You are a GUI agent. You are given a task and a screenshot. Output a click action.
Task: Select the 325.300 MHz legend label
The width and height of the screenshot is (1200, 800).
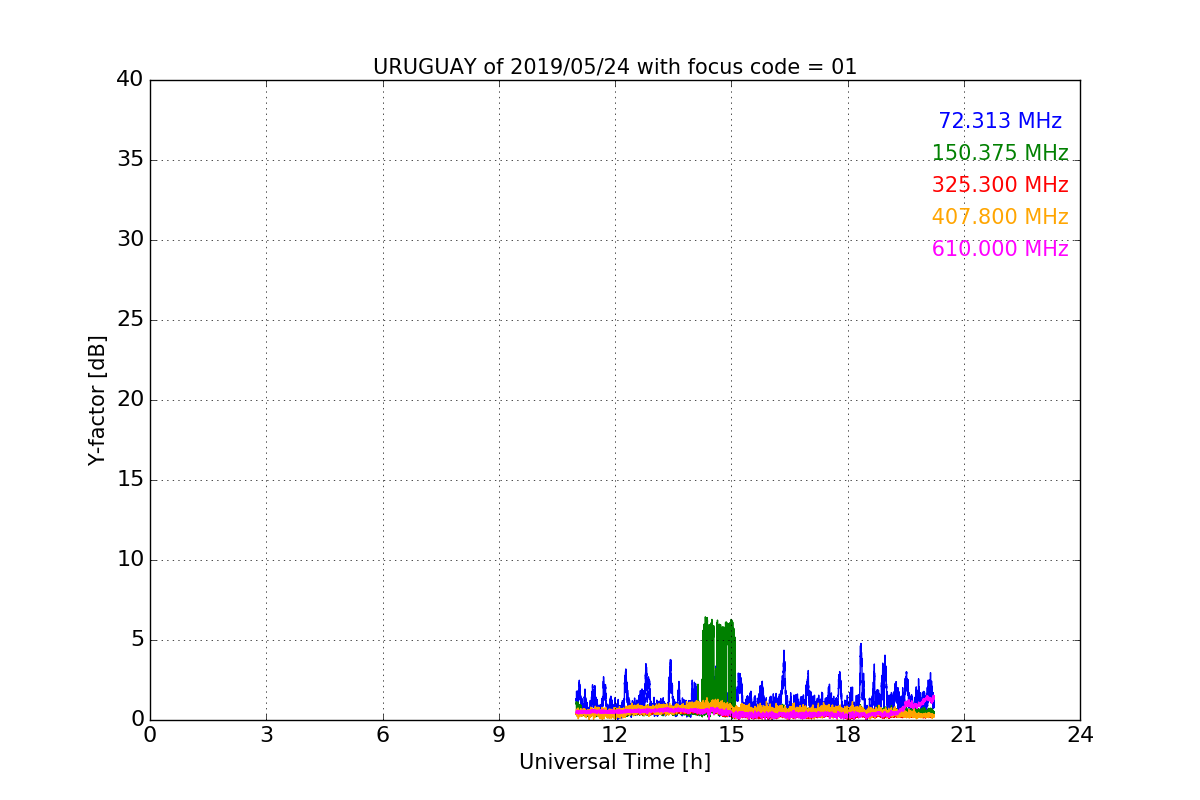coord(1000,185)
